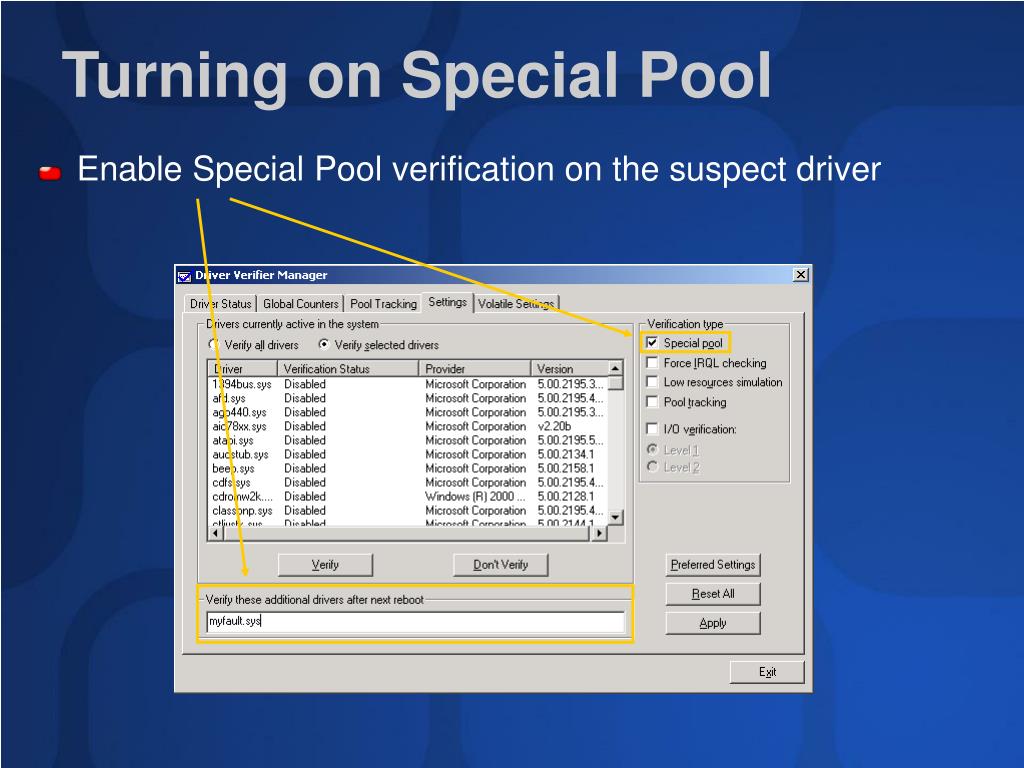Switch to the Driver Status tab
The height and width of the screenshot is (768, 1024).
(220, 304)
